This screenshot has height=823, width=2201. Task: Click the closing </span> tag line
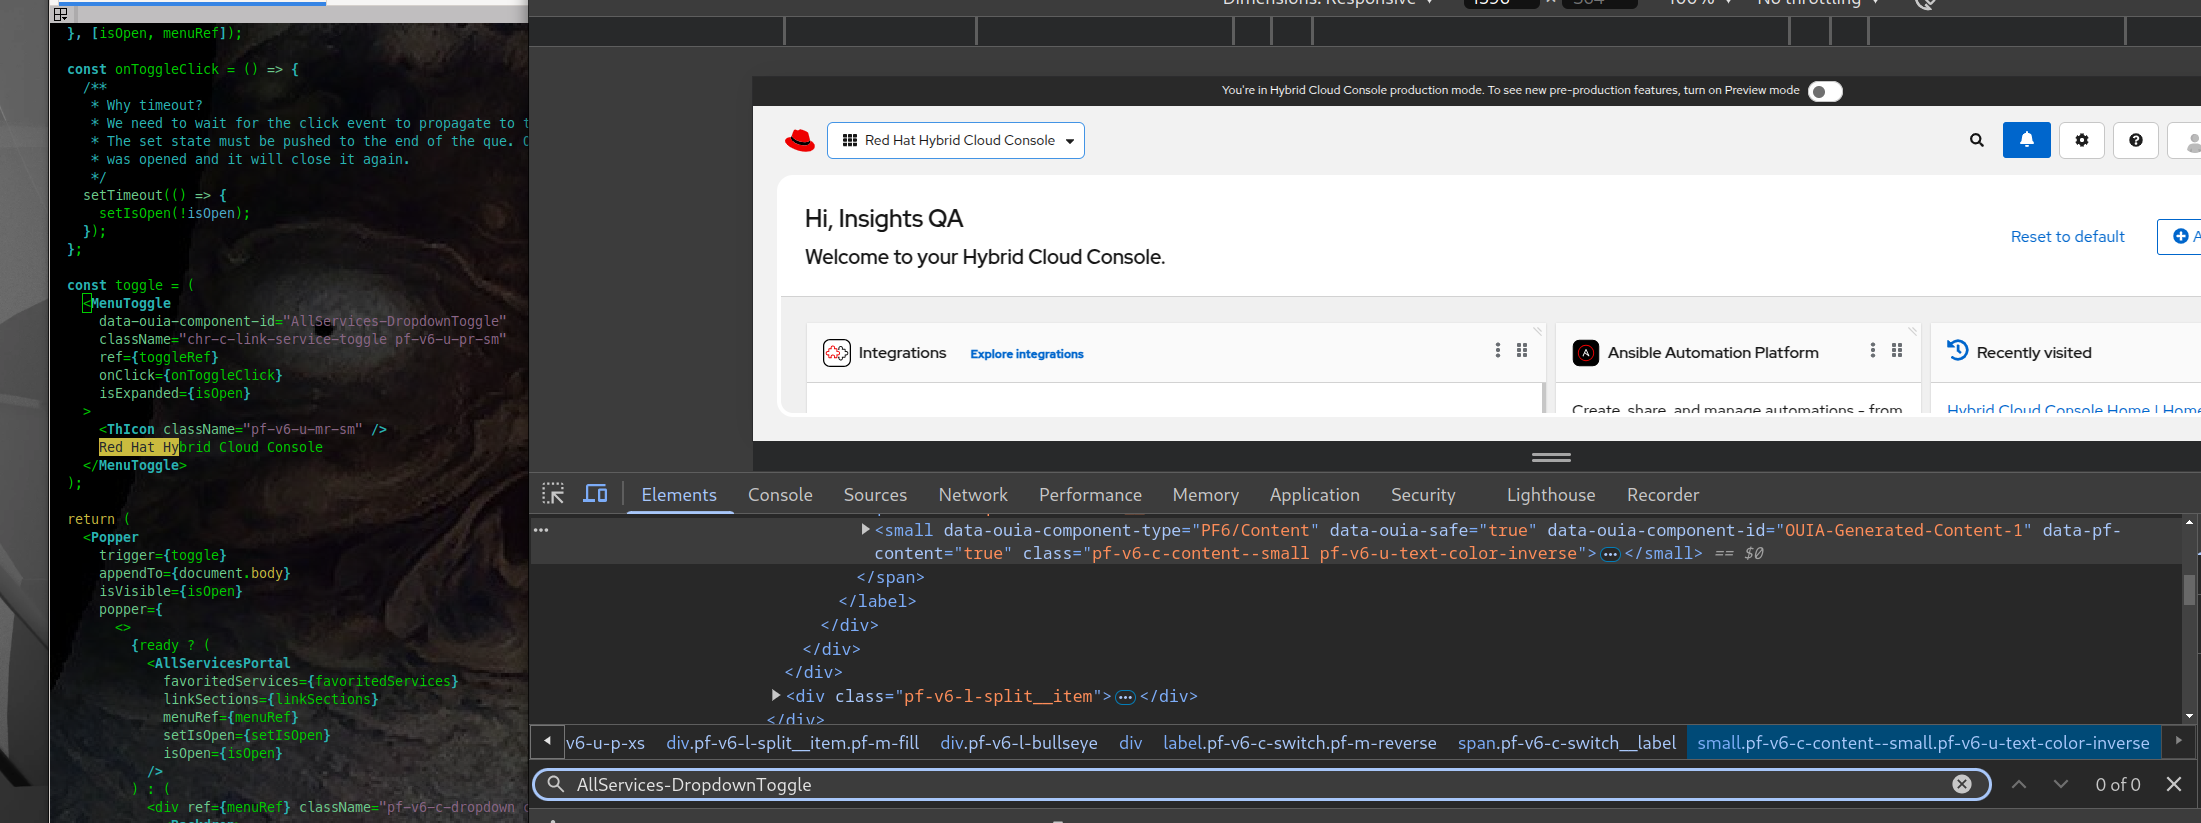(x=890, y=577)
